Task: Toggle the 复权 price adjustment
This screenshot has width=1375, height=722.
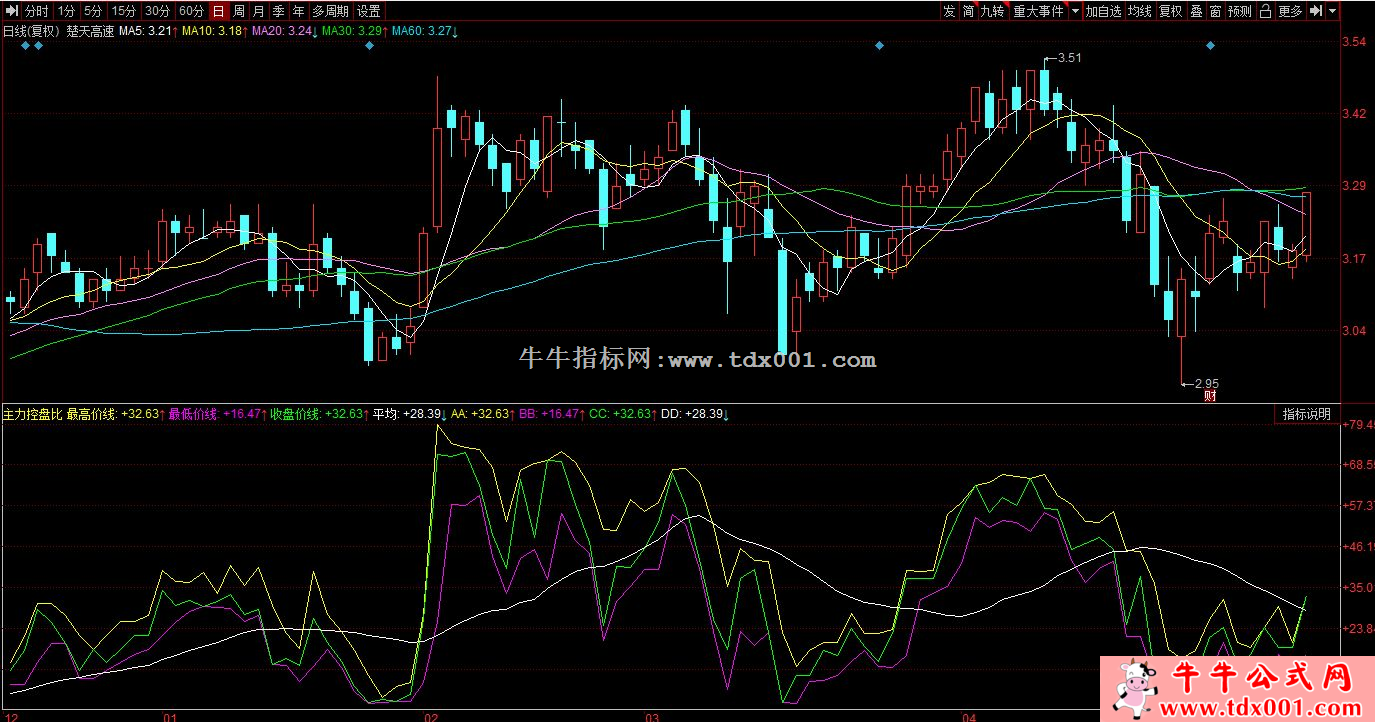Action: pos(1170,11)
